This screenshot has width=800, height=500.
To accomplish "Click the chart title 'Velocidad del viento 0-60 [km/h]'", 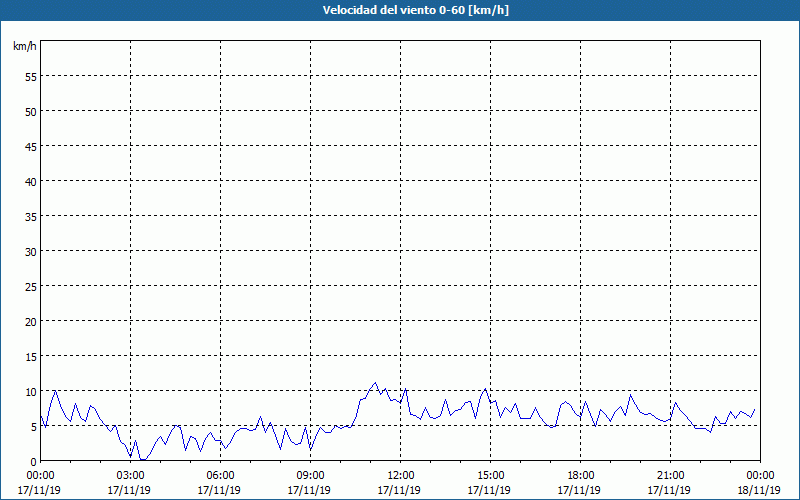I will [x=415, y=10].
